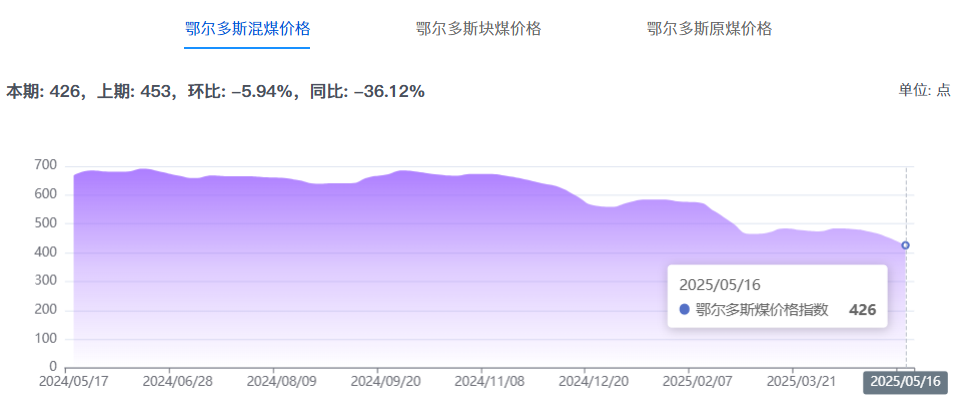Click the blue series dot in tooltip
This screenshot has height=405, width=959.
(x=684, y=310)
